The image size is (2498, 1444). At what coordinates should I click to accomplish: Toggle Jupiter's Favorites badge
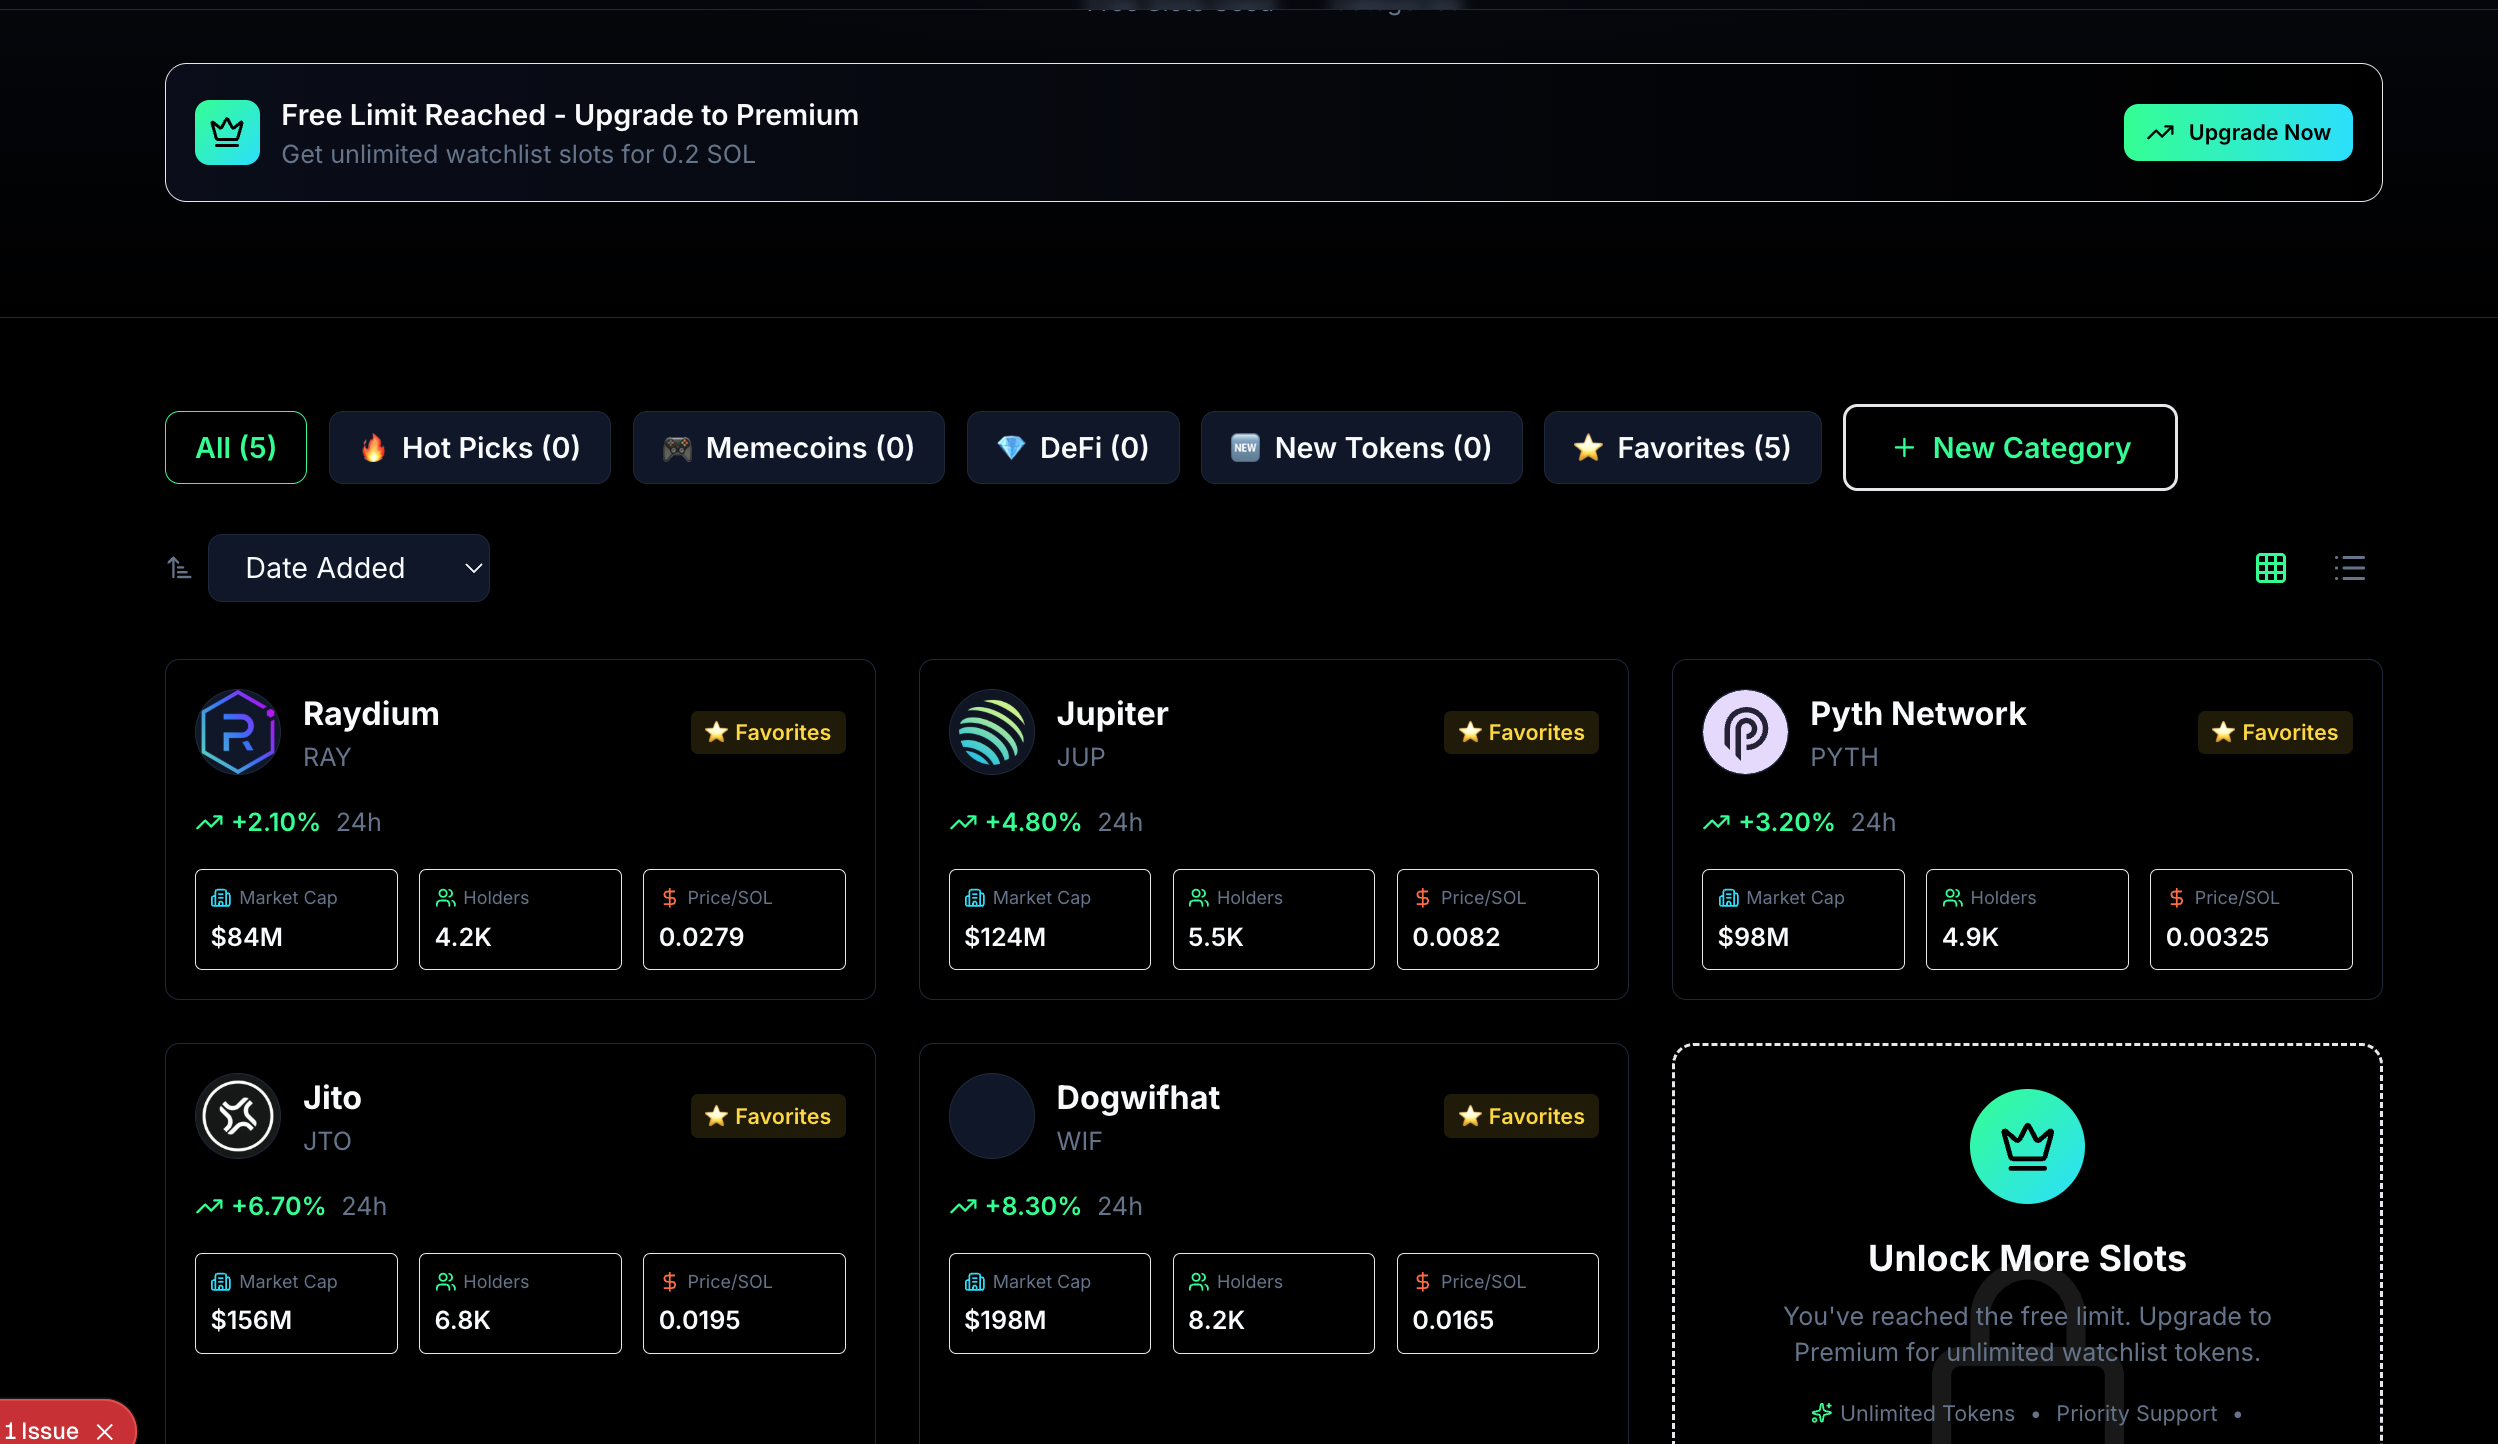click(1521, 732)
